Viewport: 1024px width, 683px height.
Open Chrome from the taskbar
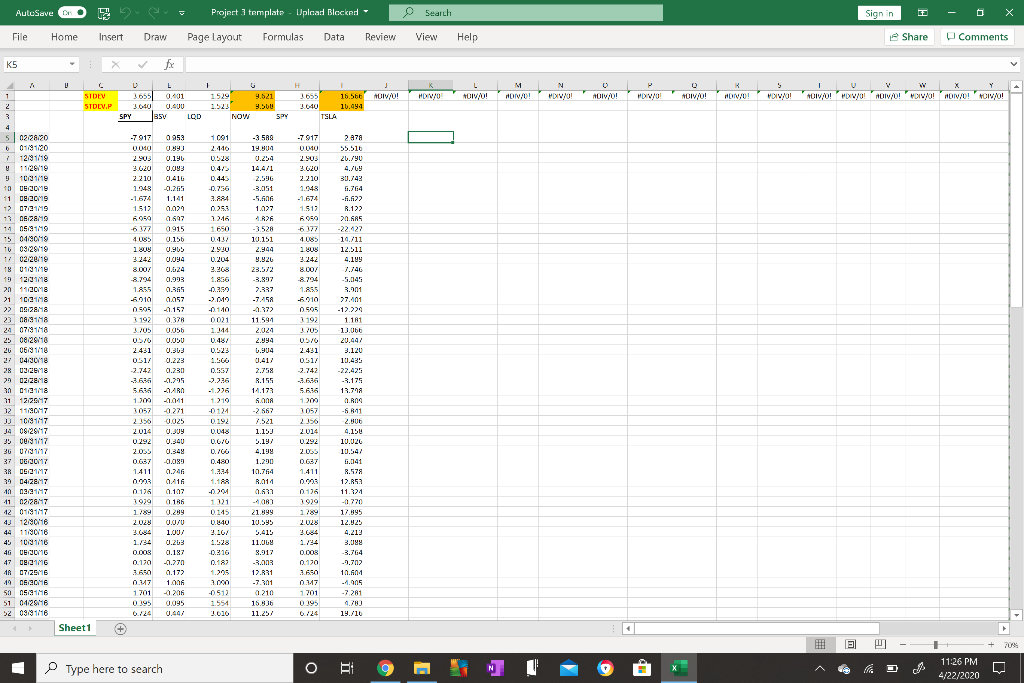pyautogui.click(x=386, y=667)
